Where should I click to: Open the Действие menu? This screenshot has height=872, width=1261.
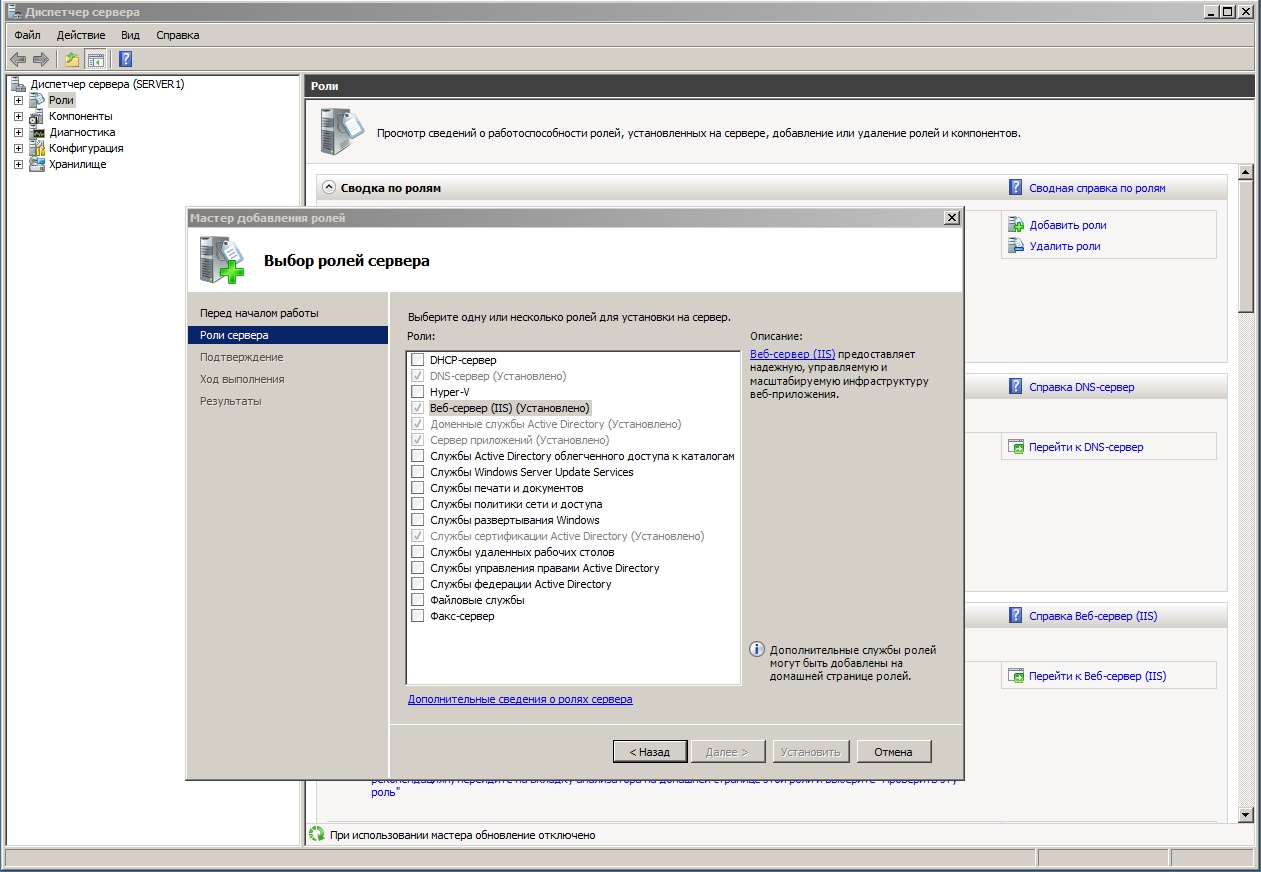81,35
